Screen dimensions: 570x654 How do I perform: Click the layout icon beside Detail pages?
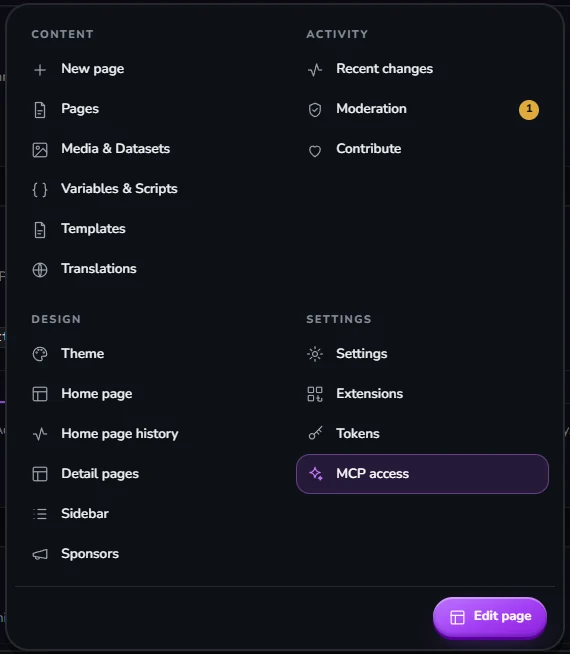pos(40,474)
